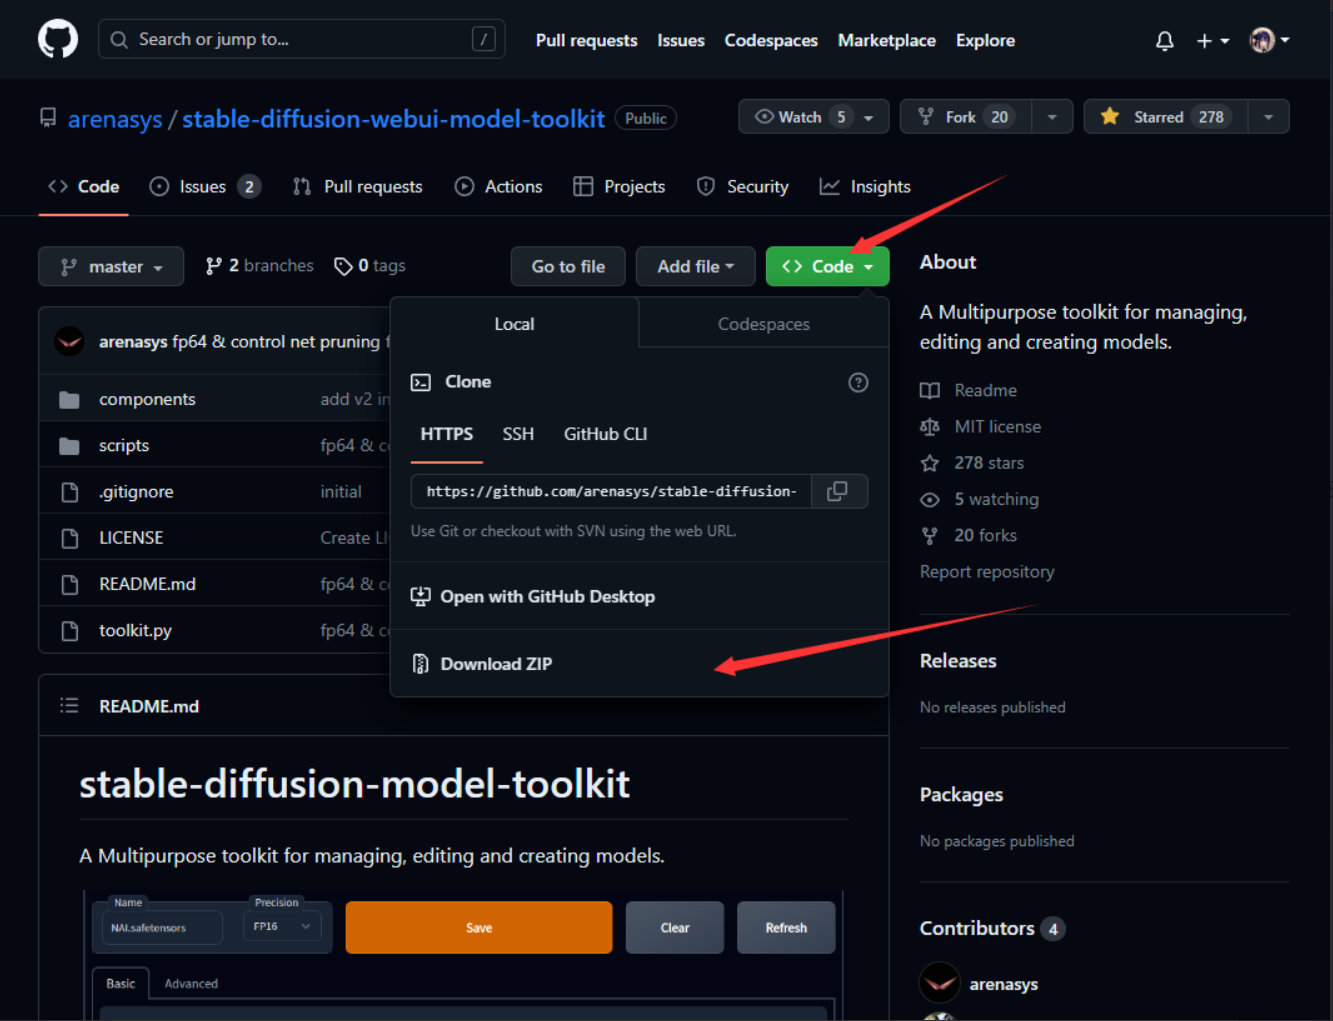This screenshot has height=1021, width=1333.
Task: Open the MIT license link
Action: [x=997, y=427]
